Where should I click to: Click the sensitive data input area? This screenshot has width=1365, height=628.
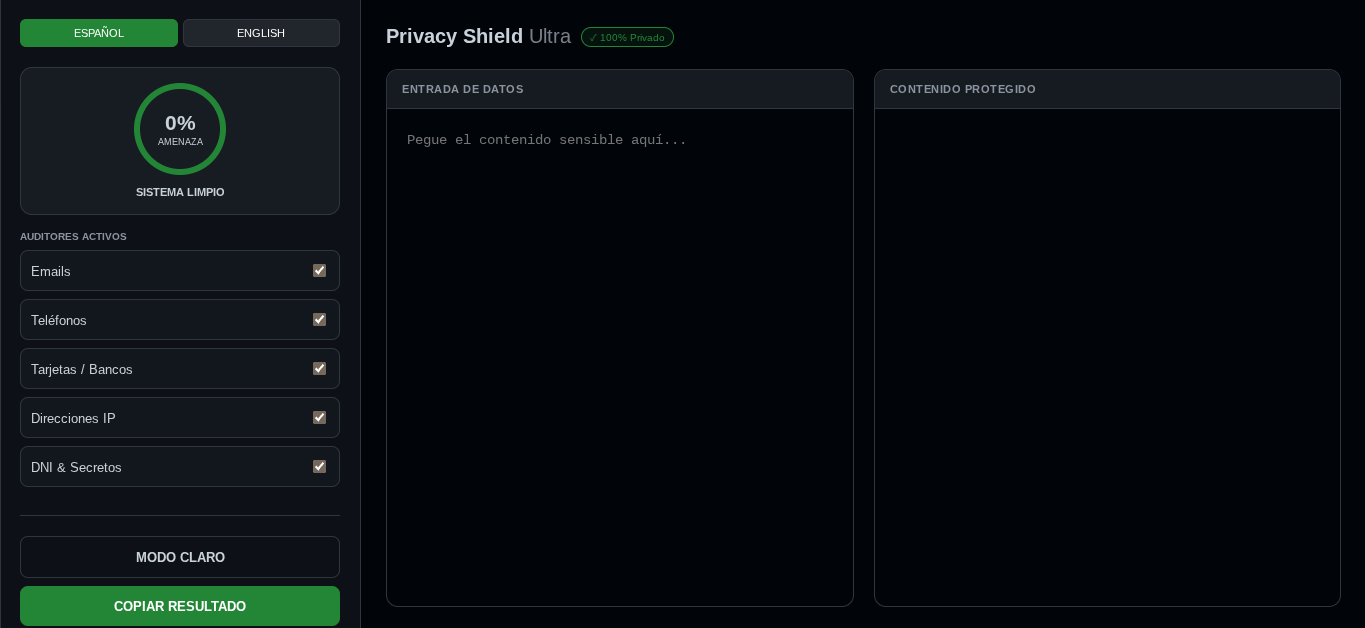619,350
